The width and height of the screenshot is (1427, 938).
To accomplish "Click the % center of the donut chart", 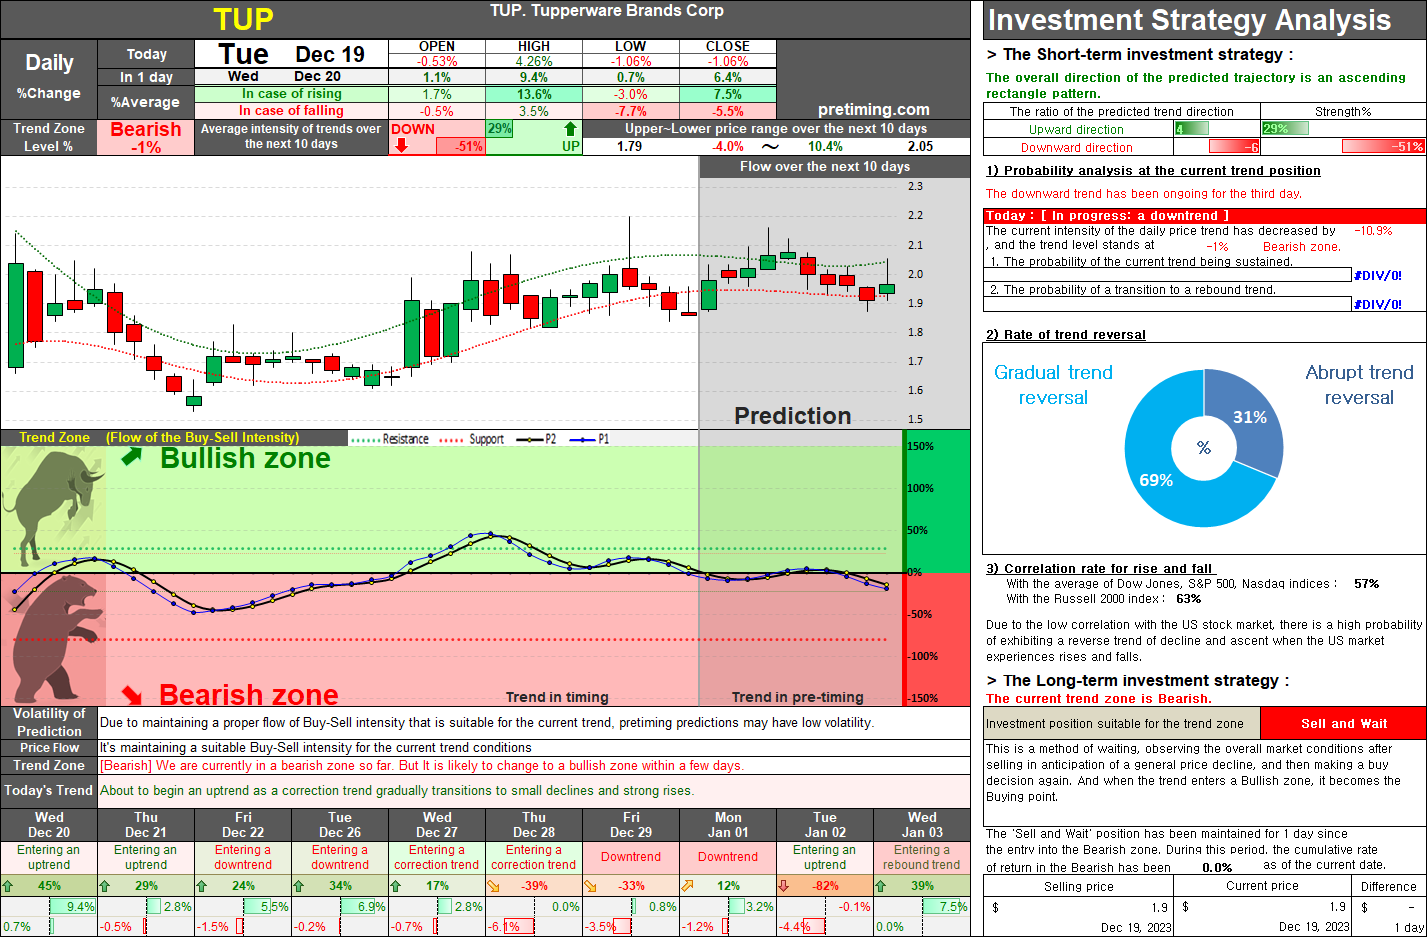I will [1204, 448].
